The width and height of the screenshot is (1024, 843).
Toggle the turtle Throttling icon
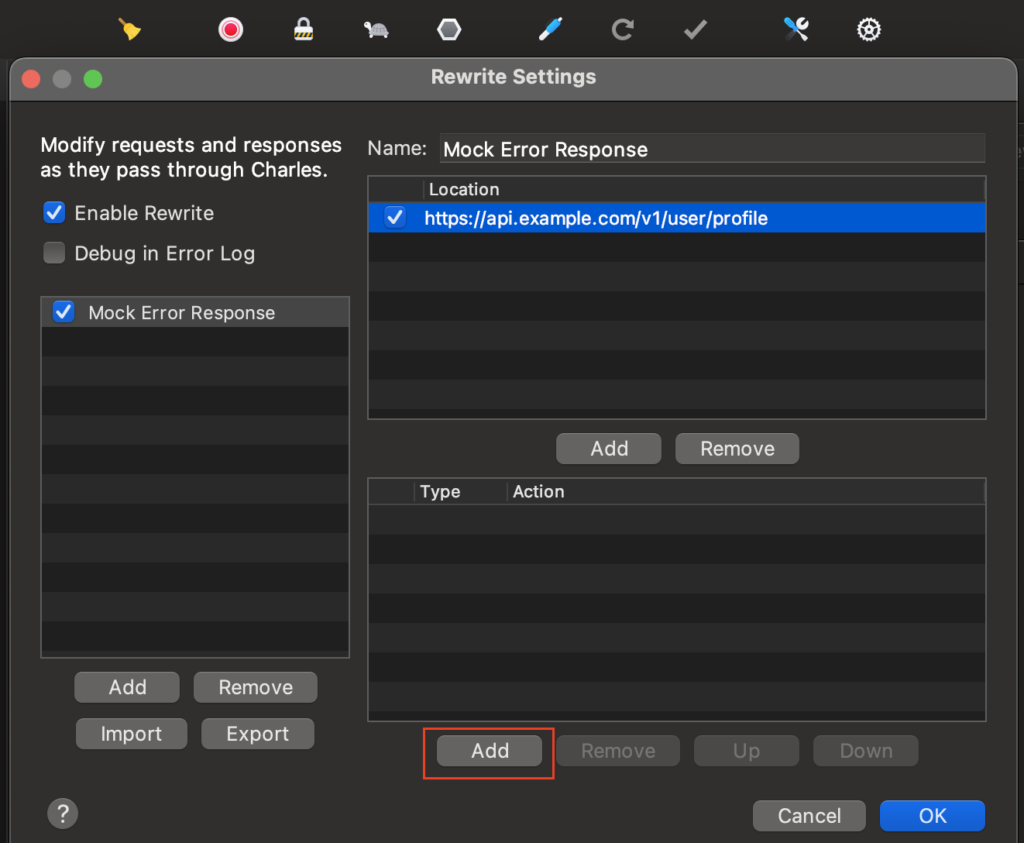pyautogui.click(x=376, y=30)
